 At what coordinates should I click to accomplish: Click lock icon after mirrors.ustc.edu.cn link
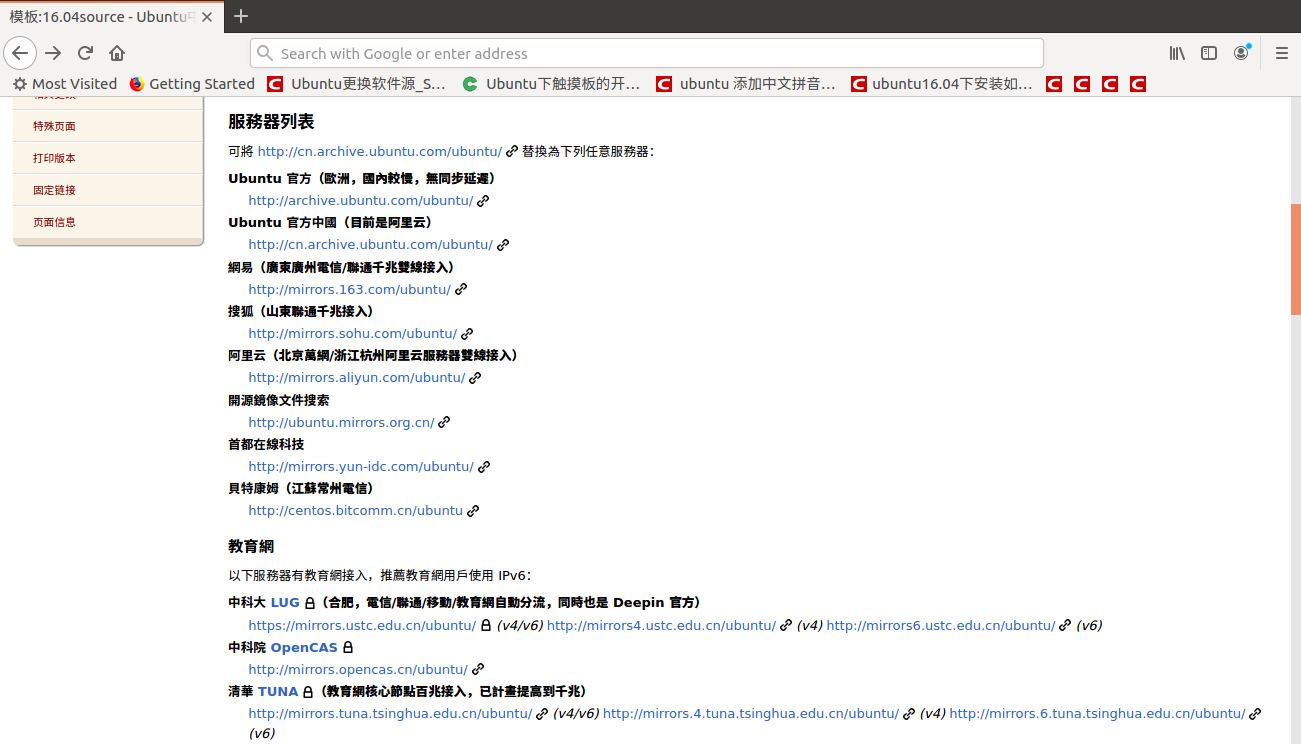(486, 625)
